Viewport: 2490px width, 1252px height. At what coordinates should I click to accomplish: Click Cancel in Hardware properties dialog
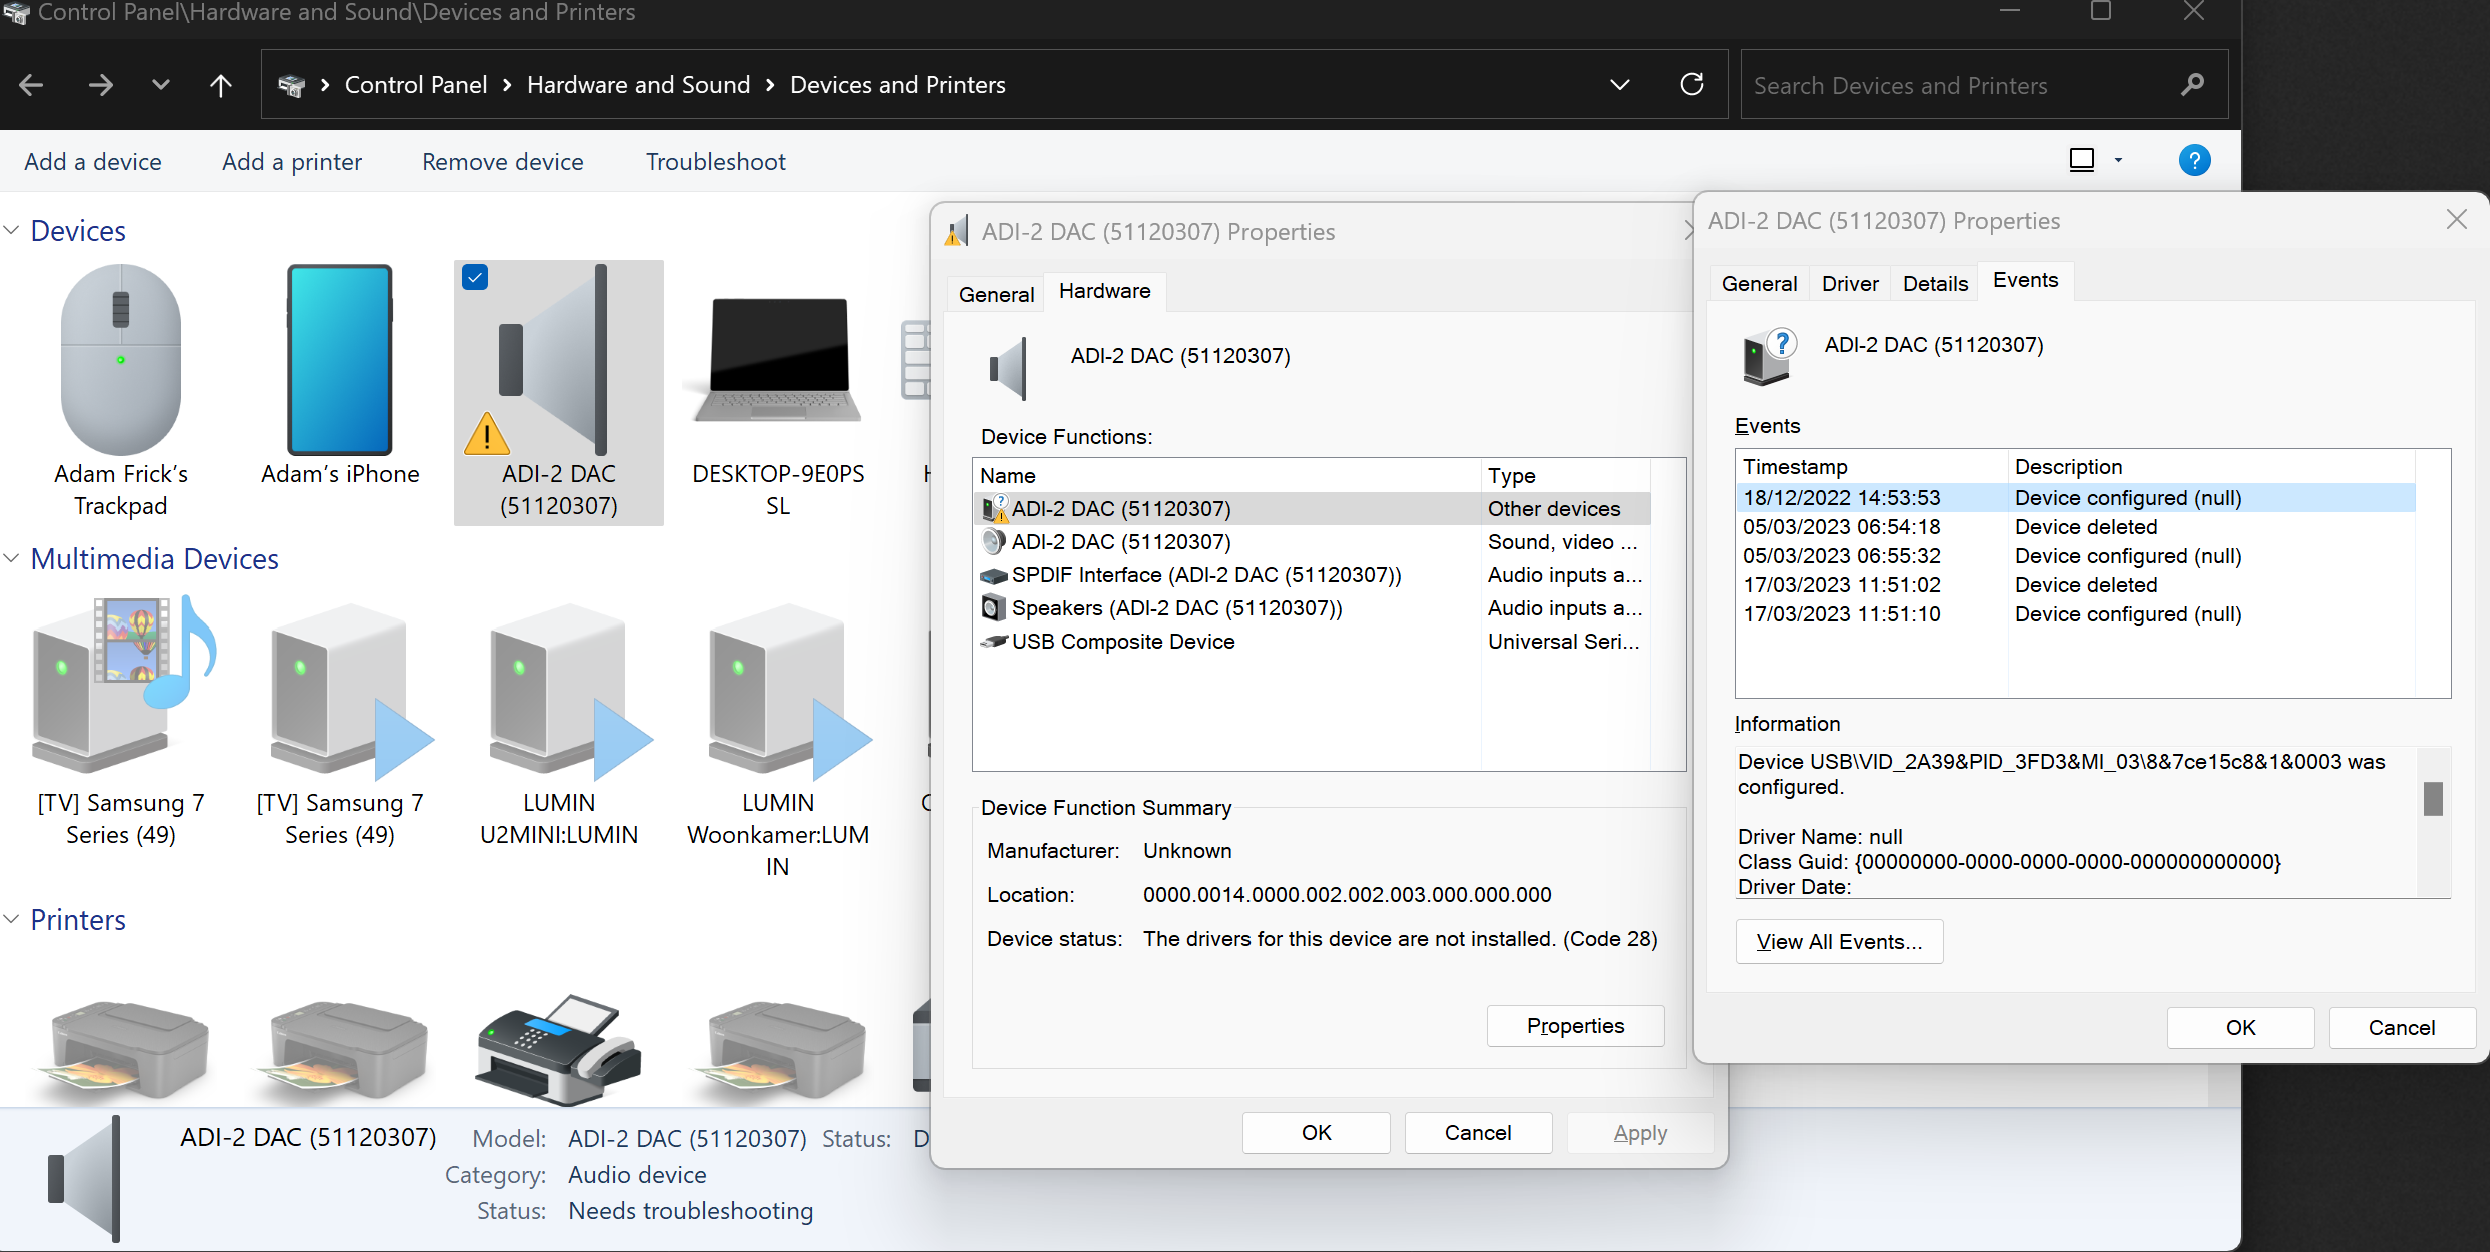(x=1478, y=1133)
